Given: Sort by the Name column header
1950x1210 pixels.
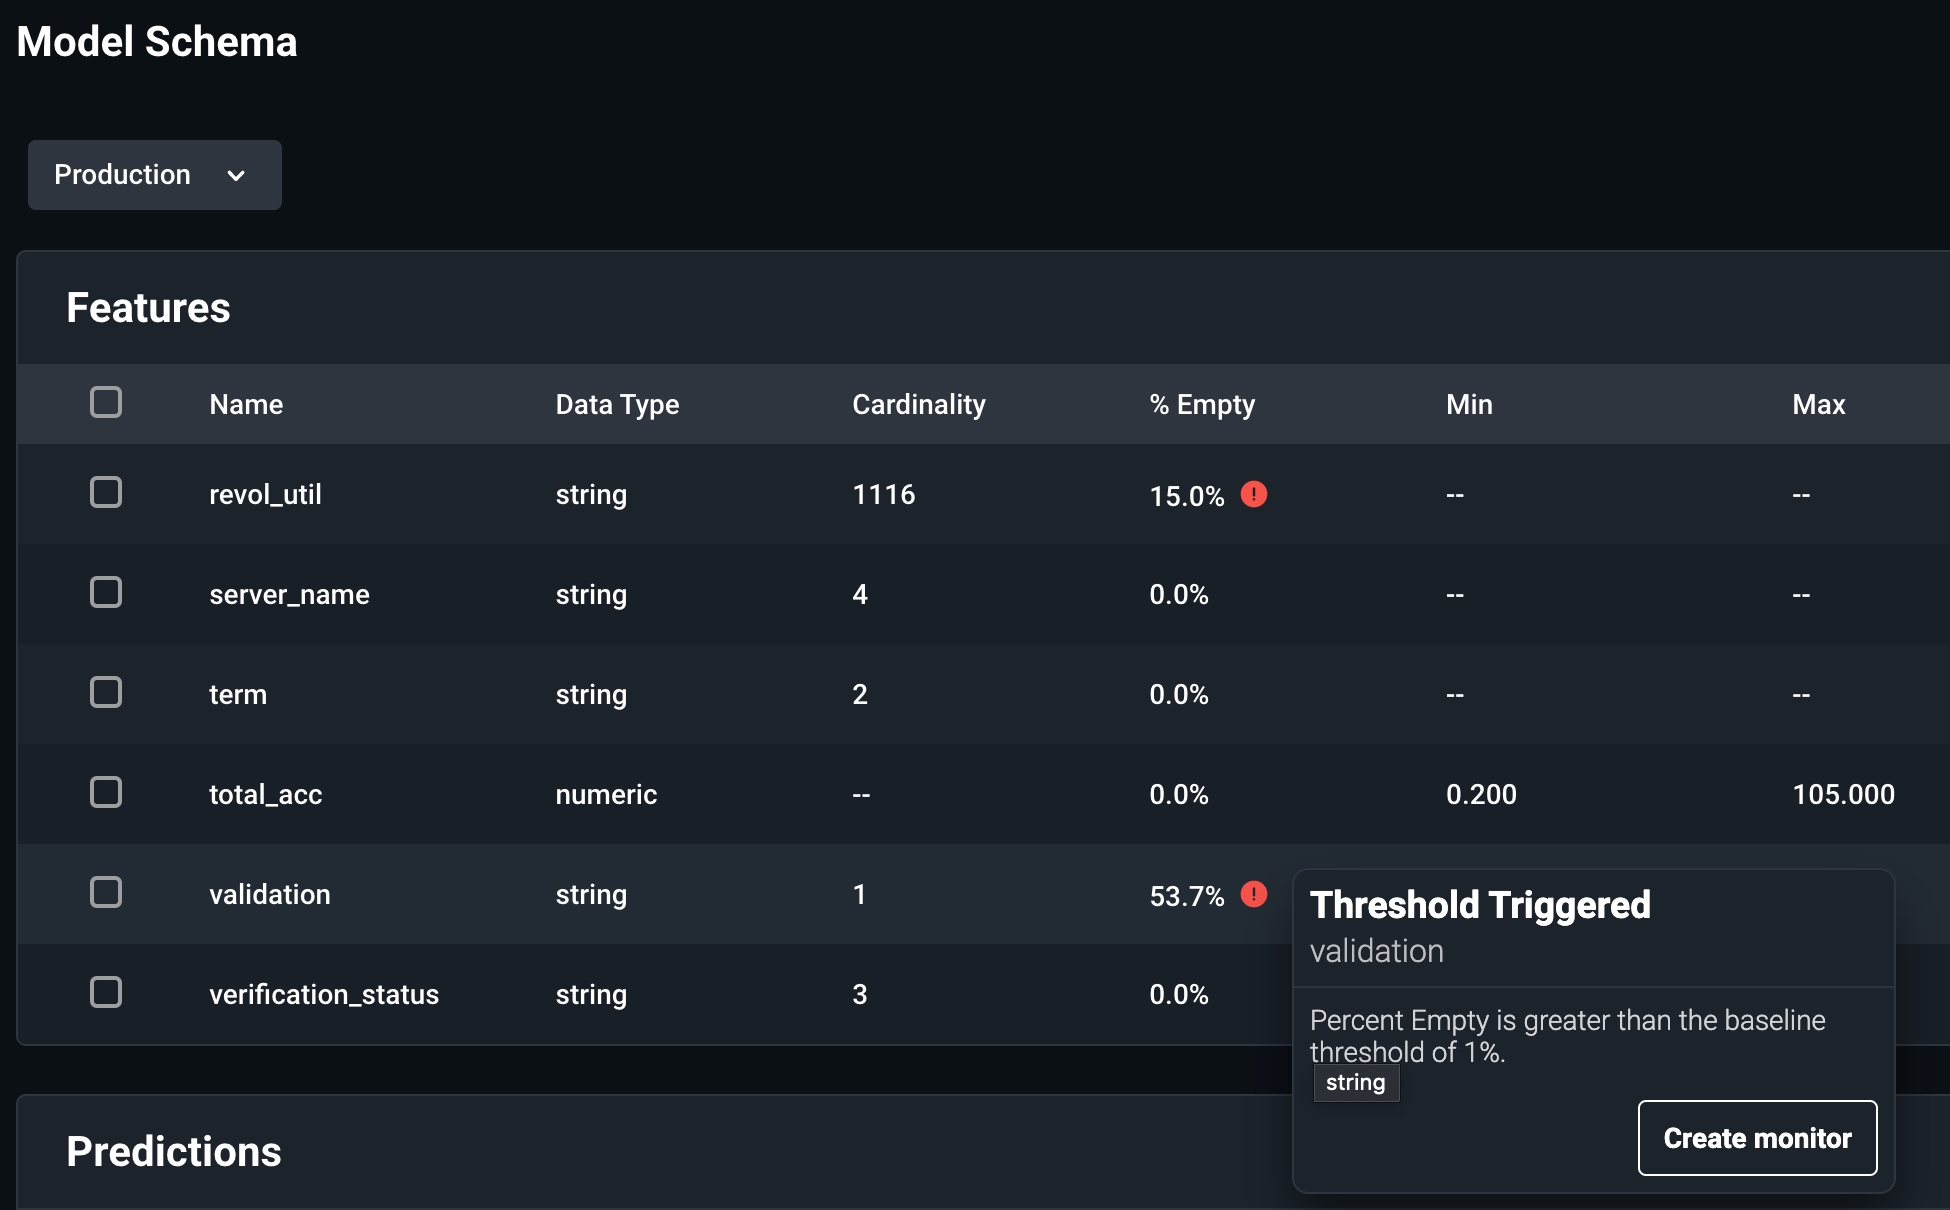Looking at the screenshot, I should (x=246, y=404).
